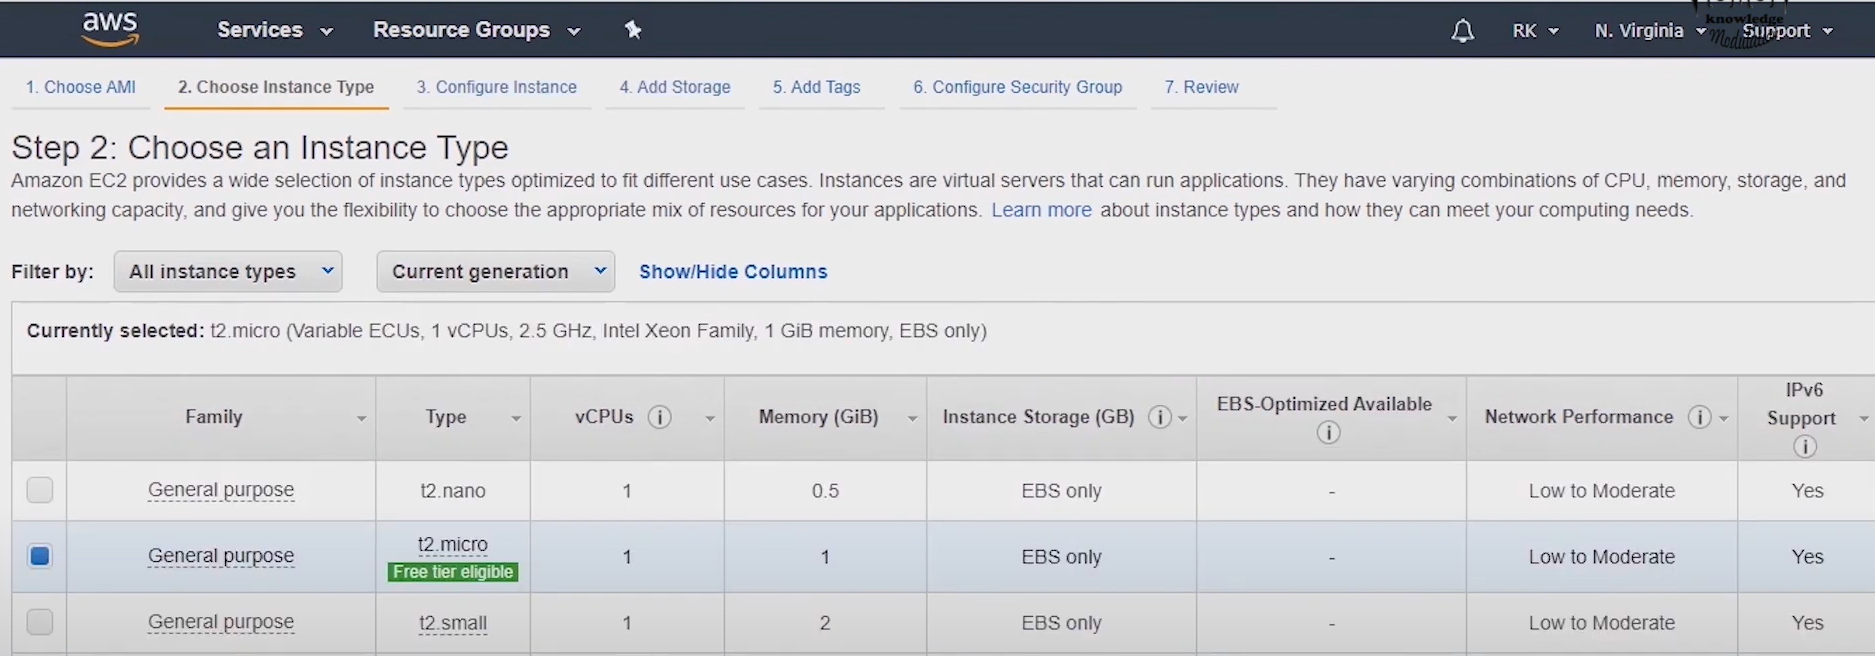Image resolution: width=1875 pixels, height=656 pixels.
Task: Go to 6. Configure Security Group step
Action: coord(1018,87)
